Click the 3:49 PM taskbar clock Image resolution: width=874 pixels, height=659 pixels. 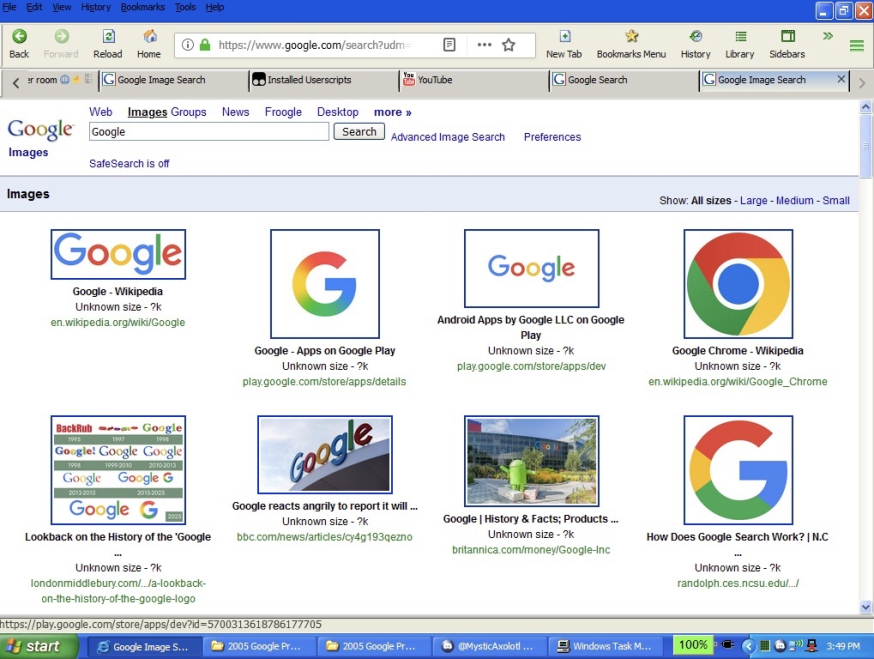[843, 646]
